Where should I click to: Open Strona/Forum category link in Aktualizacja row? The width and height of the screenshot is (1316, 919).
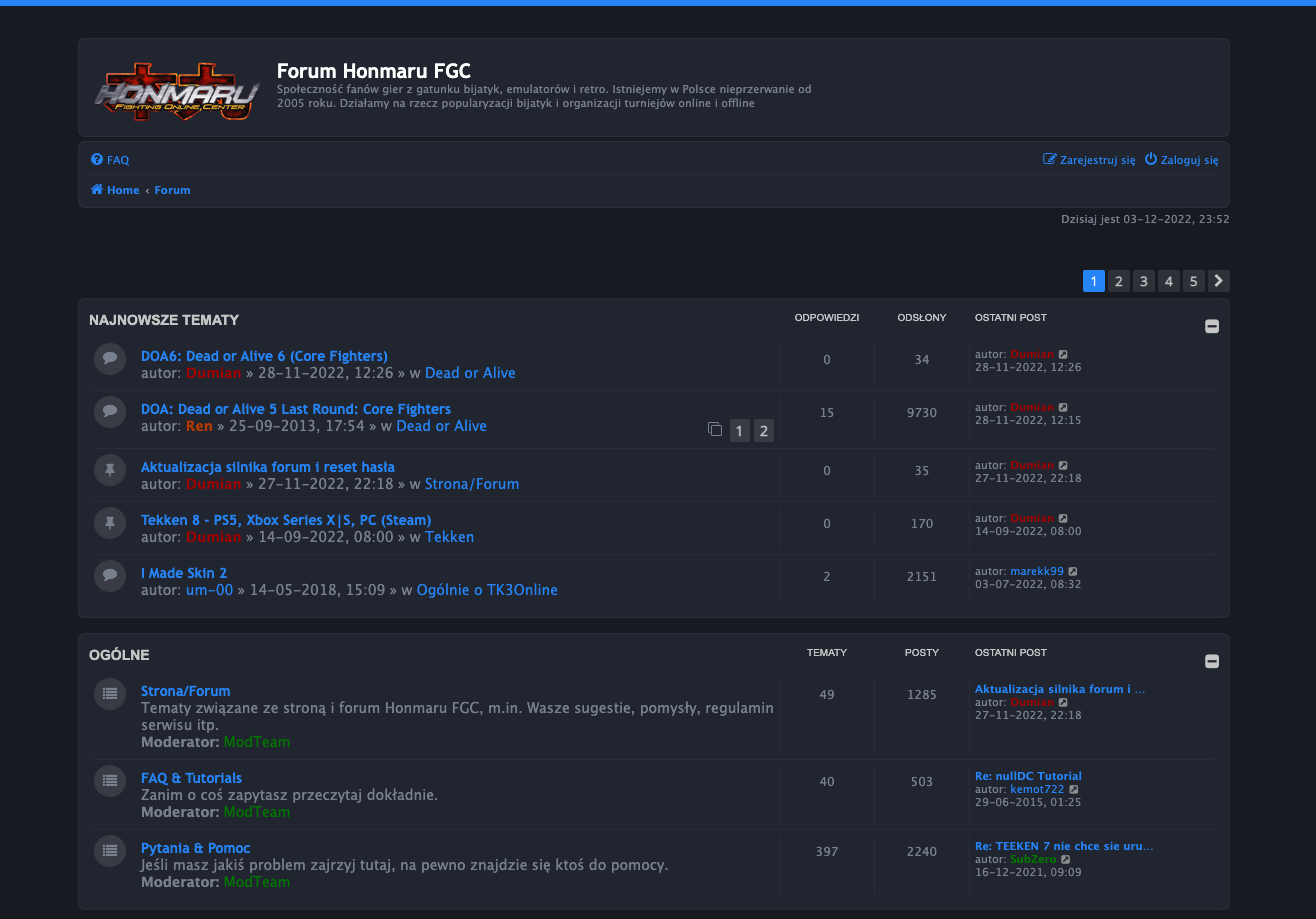point(472,484)
